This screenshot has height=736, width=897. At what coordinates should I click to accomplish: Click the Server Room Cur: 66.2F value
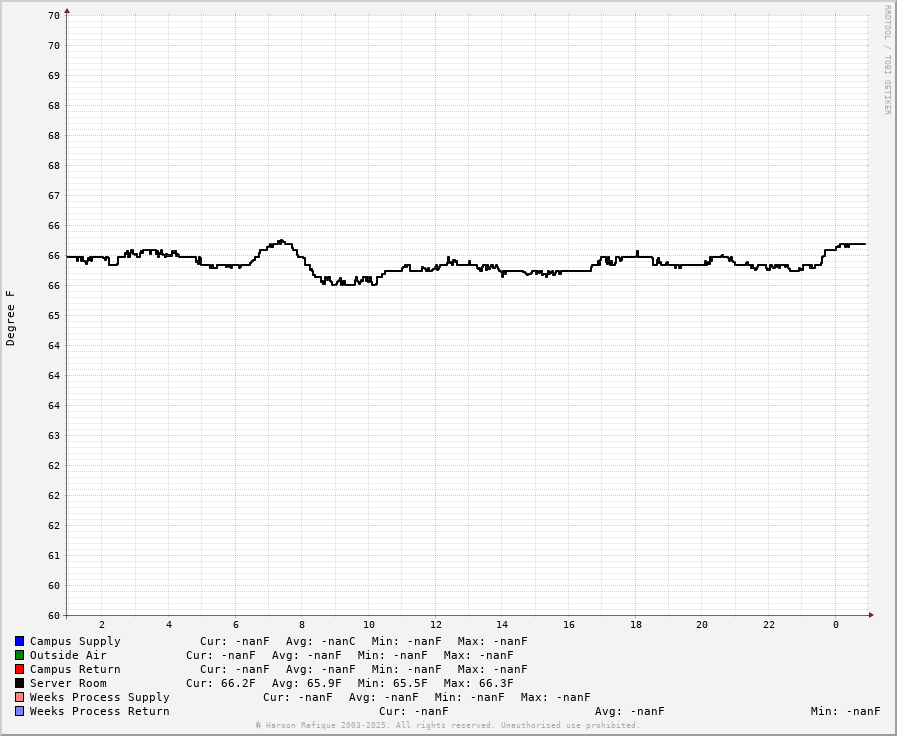[x=221, y=683]
